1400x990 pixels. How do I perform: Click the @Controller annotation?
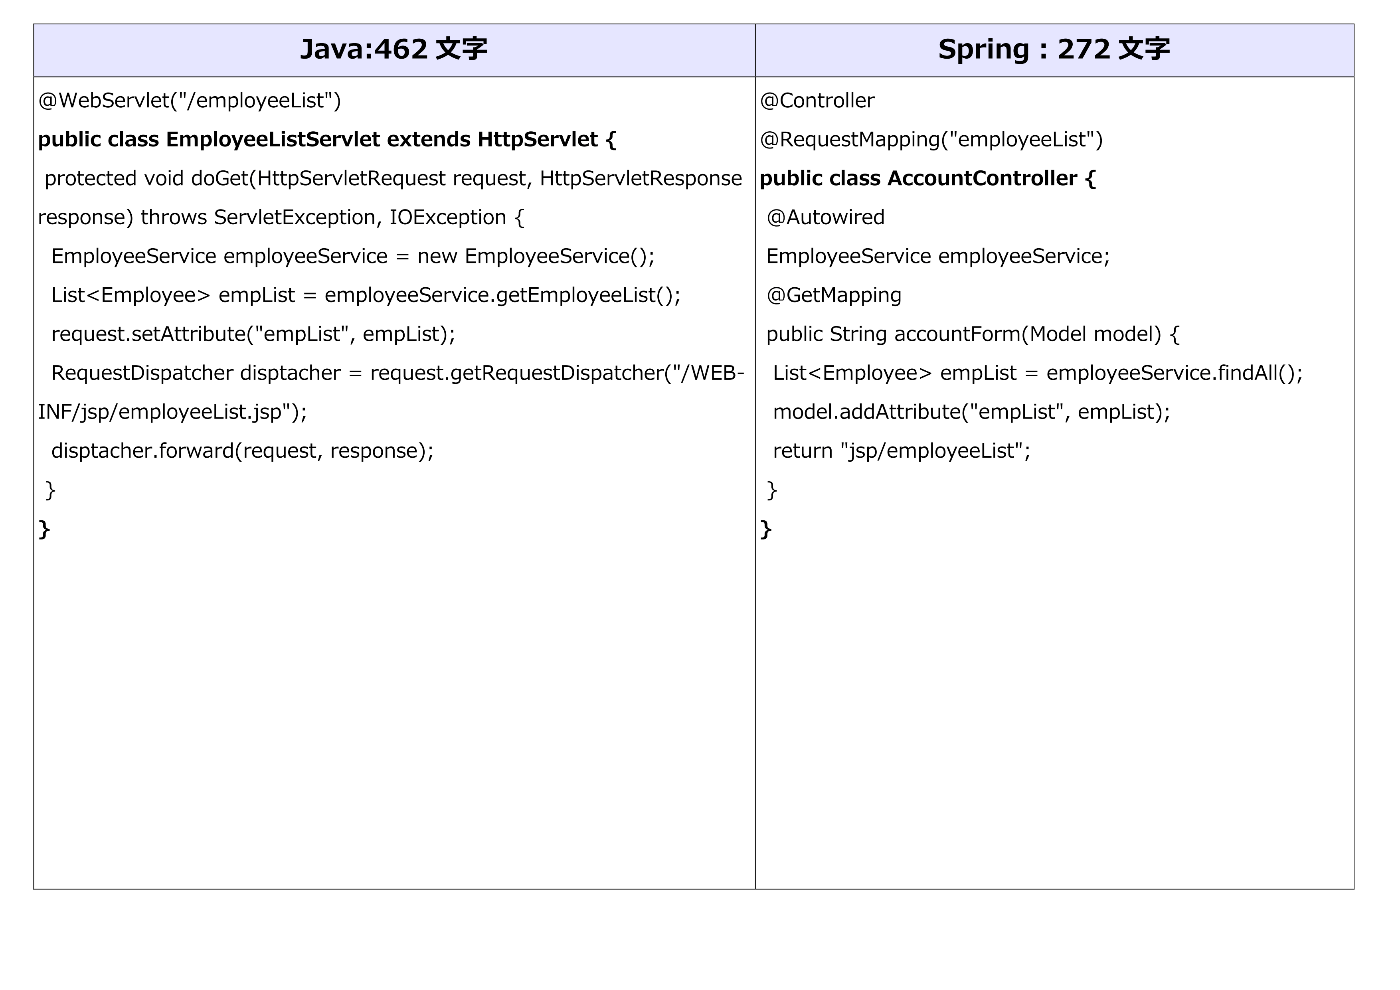coord(817,101)
